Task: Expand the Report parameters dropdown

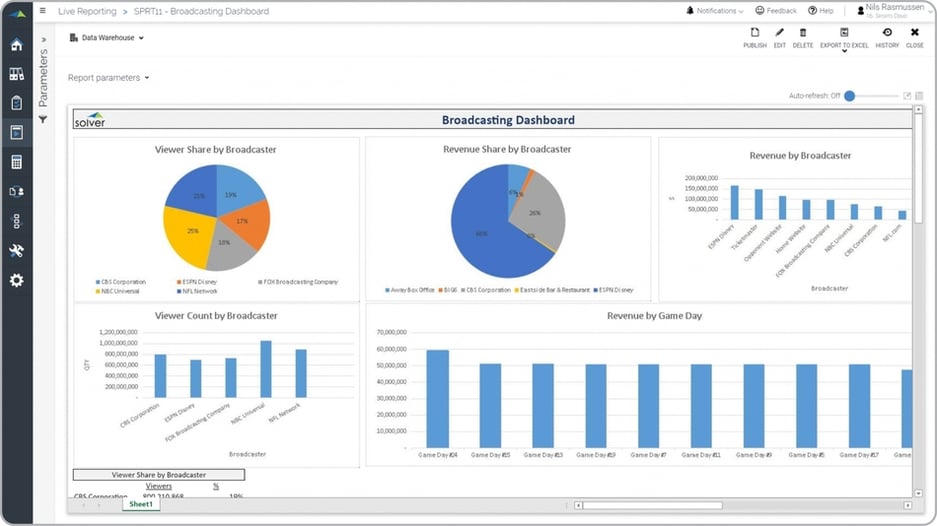Action: click(x=108, y=77)
